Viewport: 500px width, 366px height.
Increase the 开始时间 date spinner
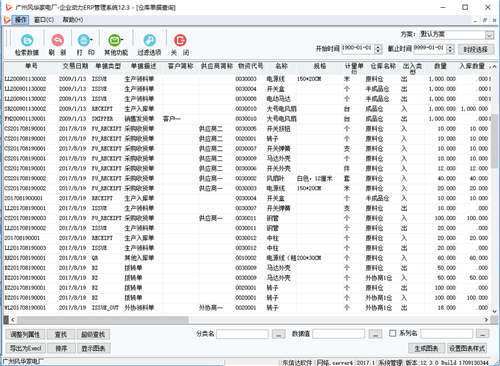click(378, 47)
